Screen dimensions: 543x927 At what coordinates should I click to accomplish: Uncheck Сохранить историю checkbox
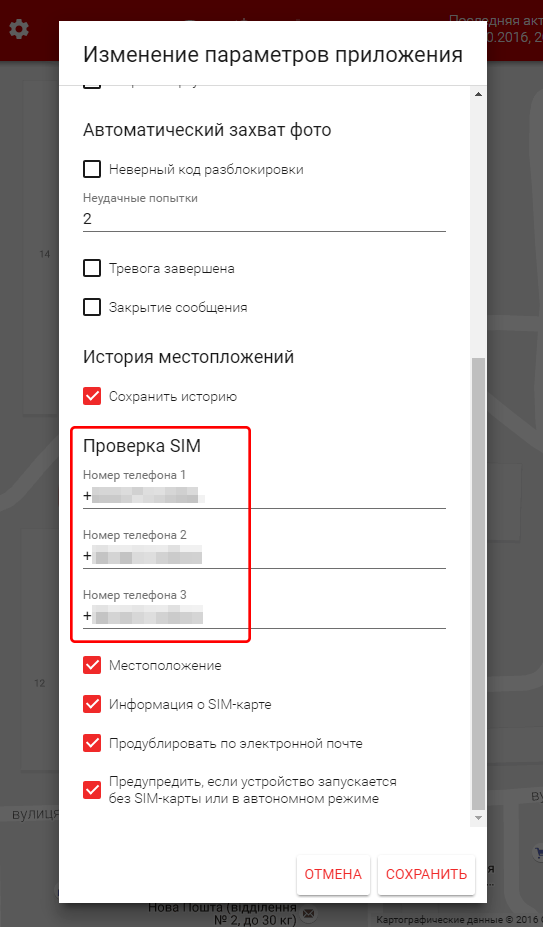point(92,396)
